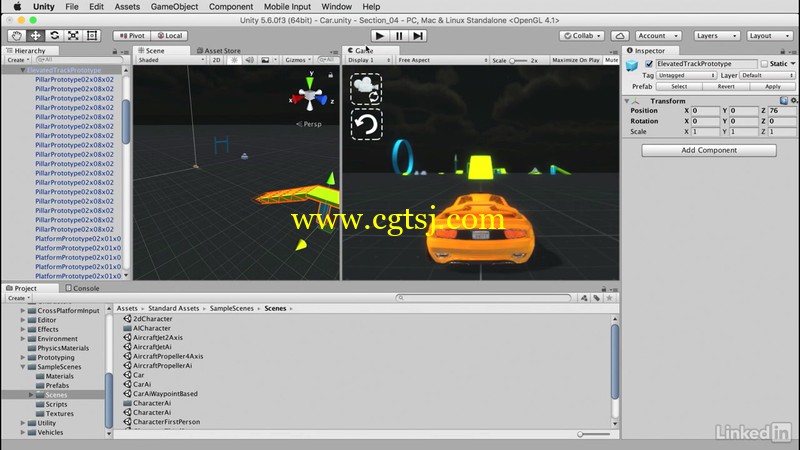Viewport: 800px width, 450px height.
Task: Open the Layout dropdown
Action: click(769, 36)
